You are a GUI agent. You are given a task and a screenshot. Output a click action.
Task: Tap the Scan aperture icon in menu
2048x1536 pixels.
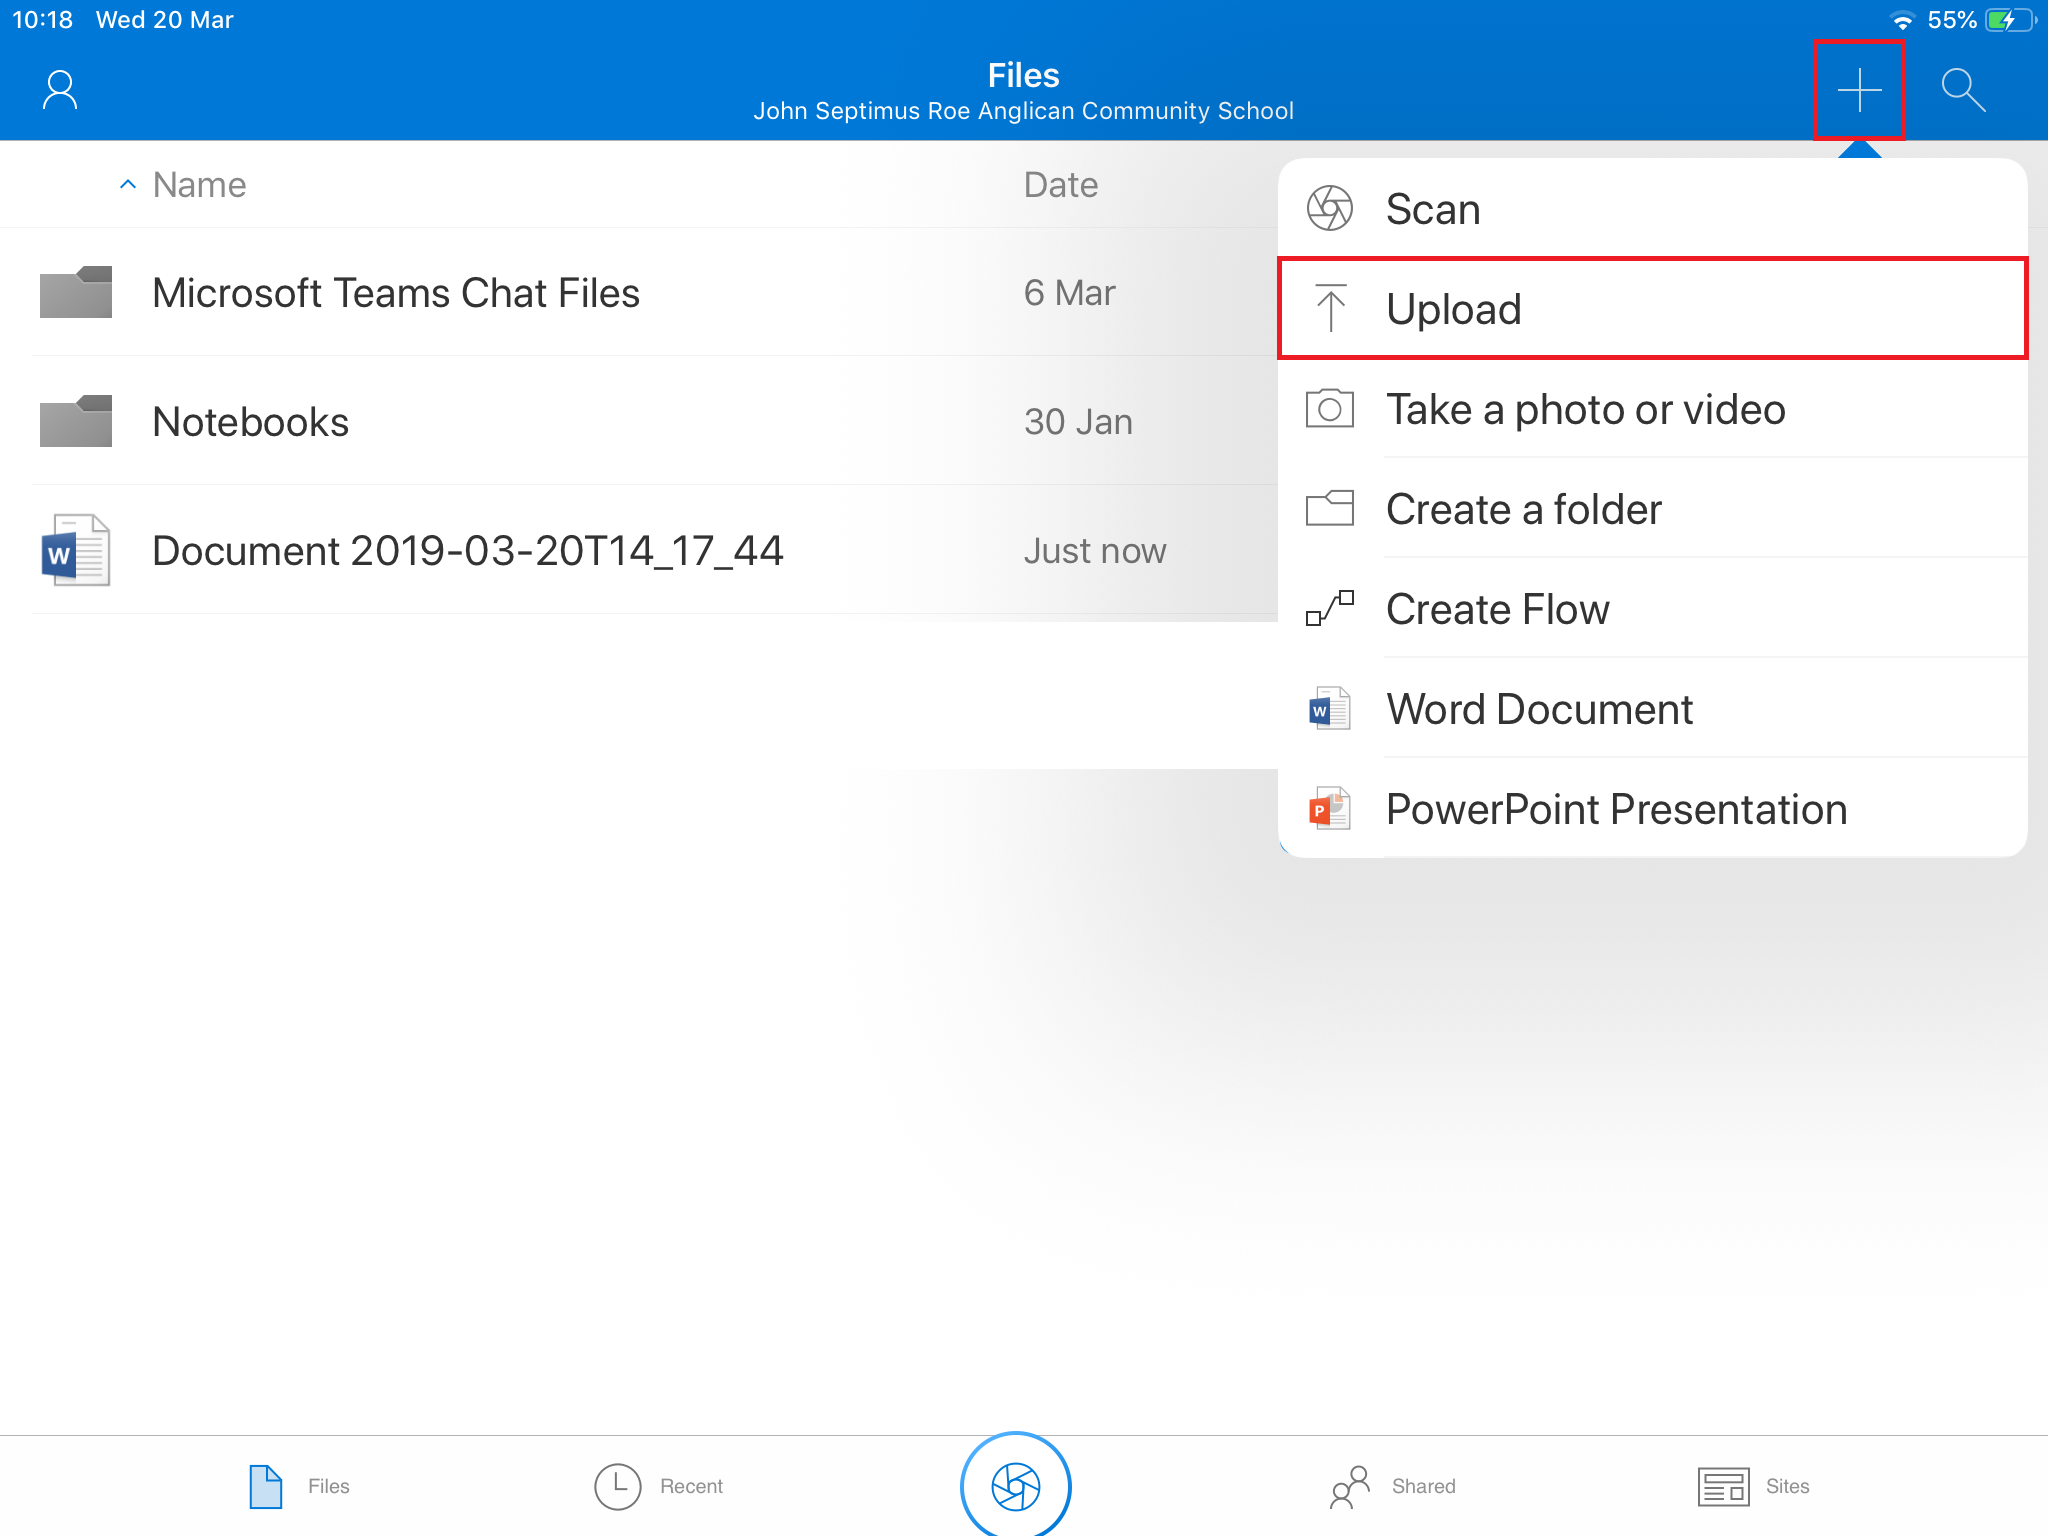click(1330, 209)
